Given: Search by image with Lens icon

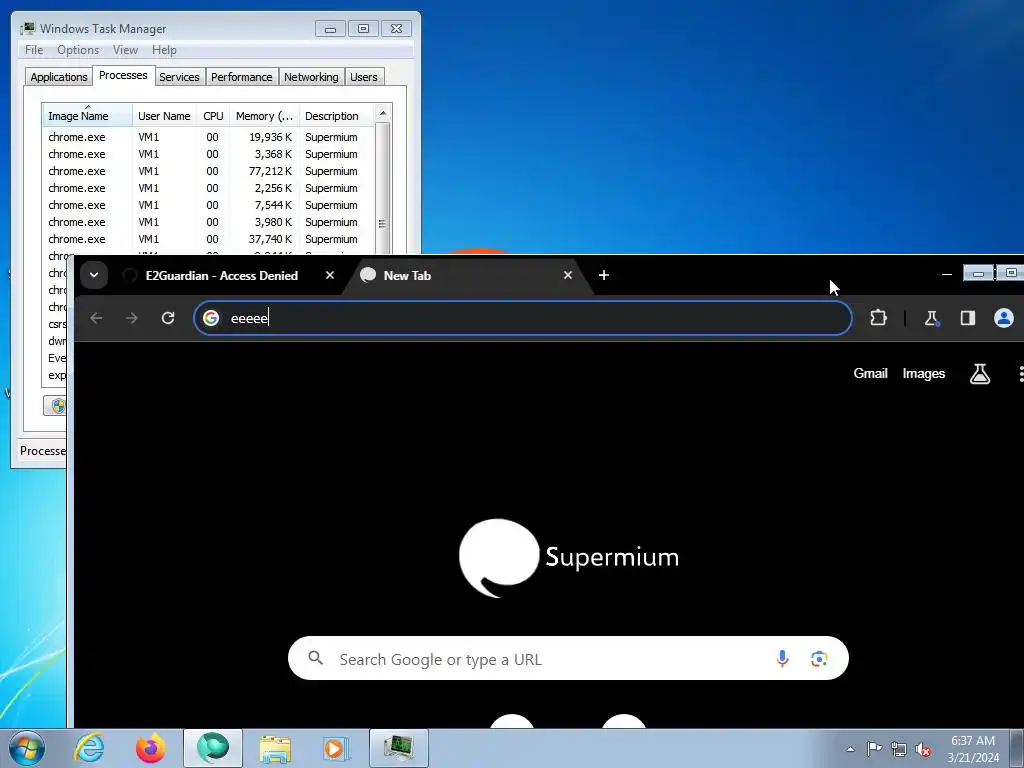Looking at the screenshot, I should click(819, 658).
